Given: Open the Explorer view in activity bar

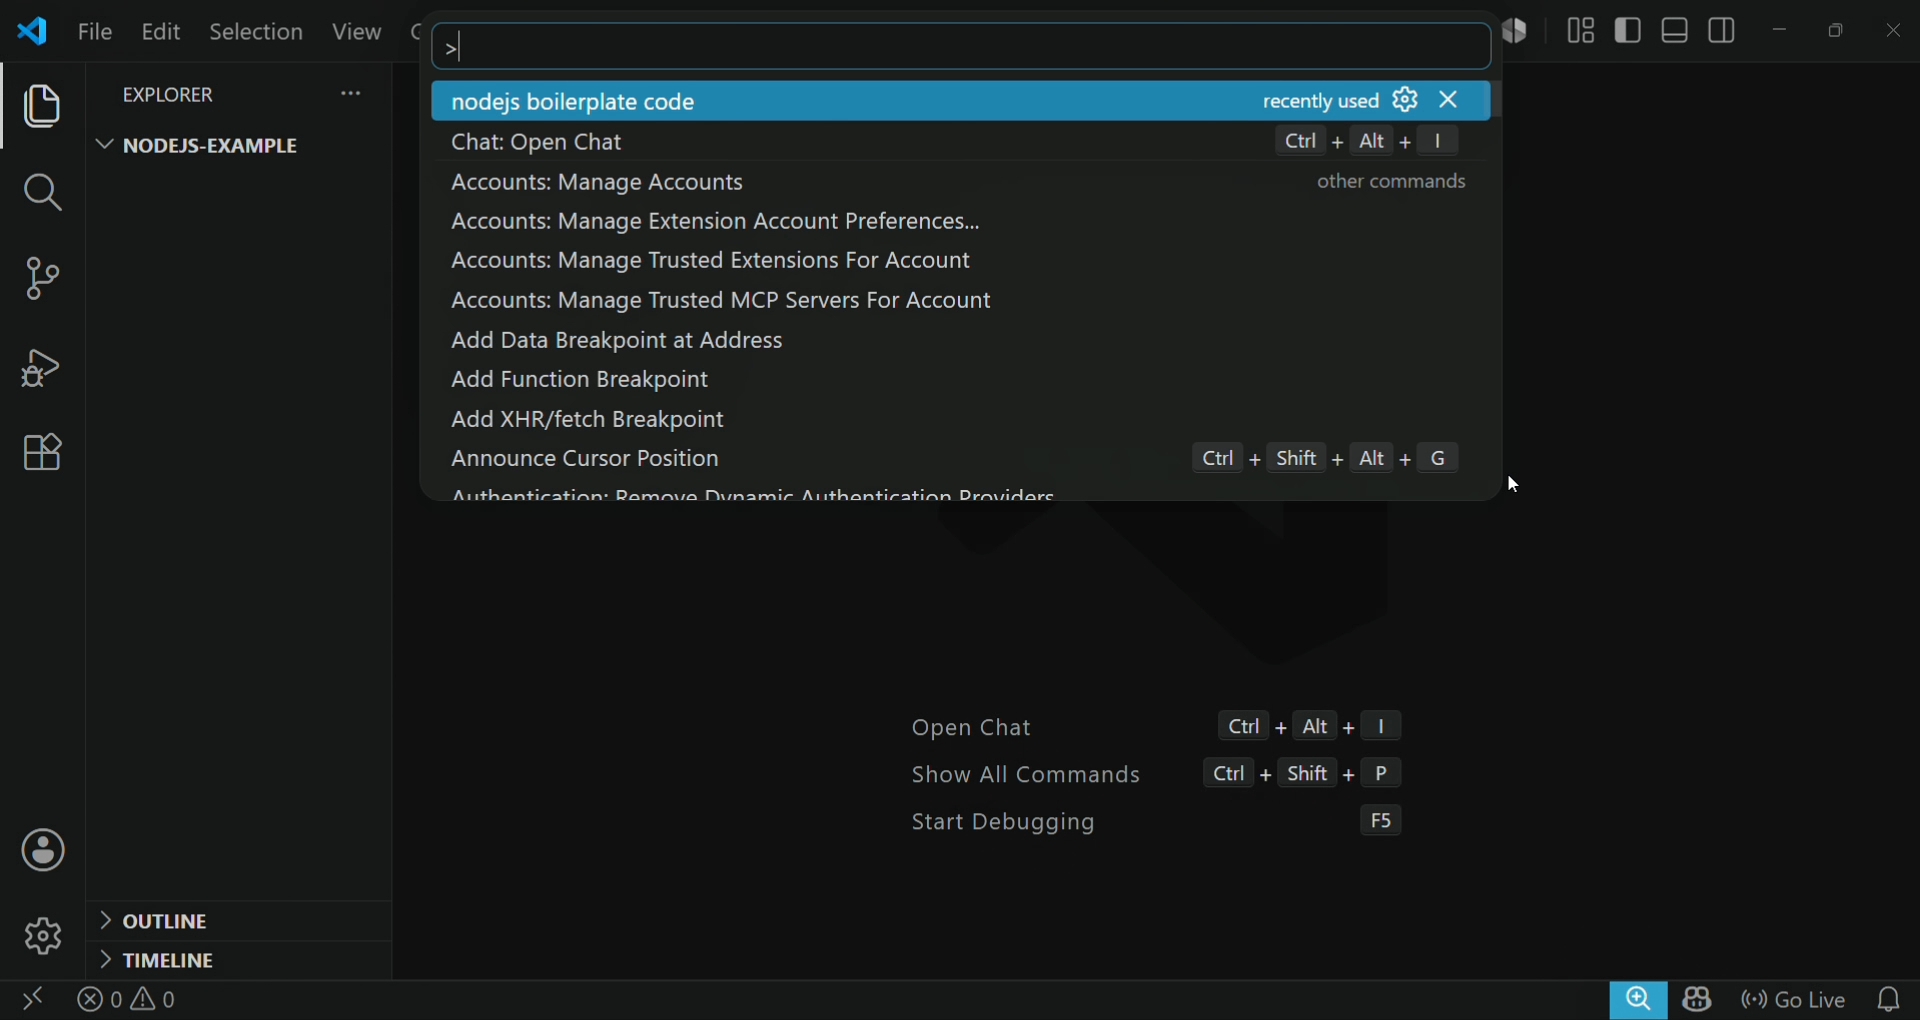Looking at the screenshot, I should [x=42, y=107].
